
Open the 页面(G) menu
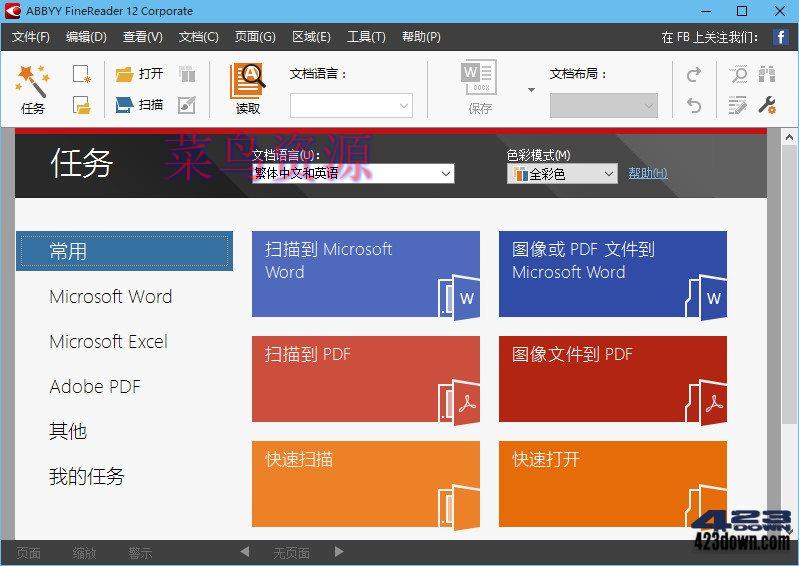click(255, 37)
